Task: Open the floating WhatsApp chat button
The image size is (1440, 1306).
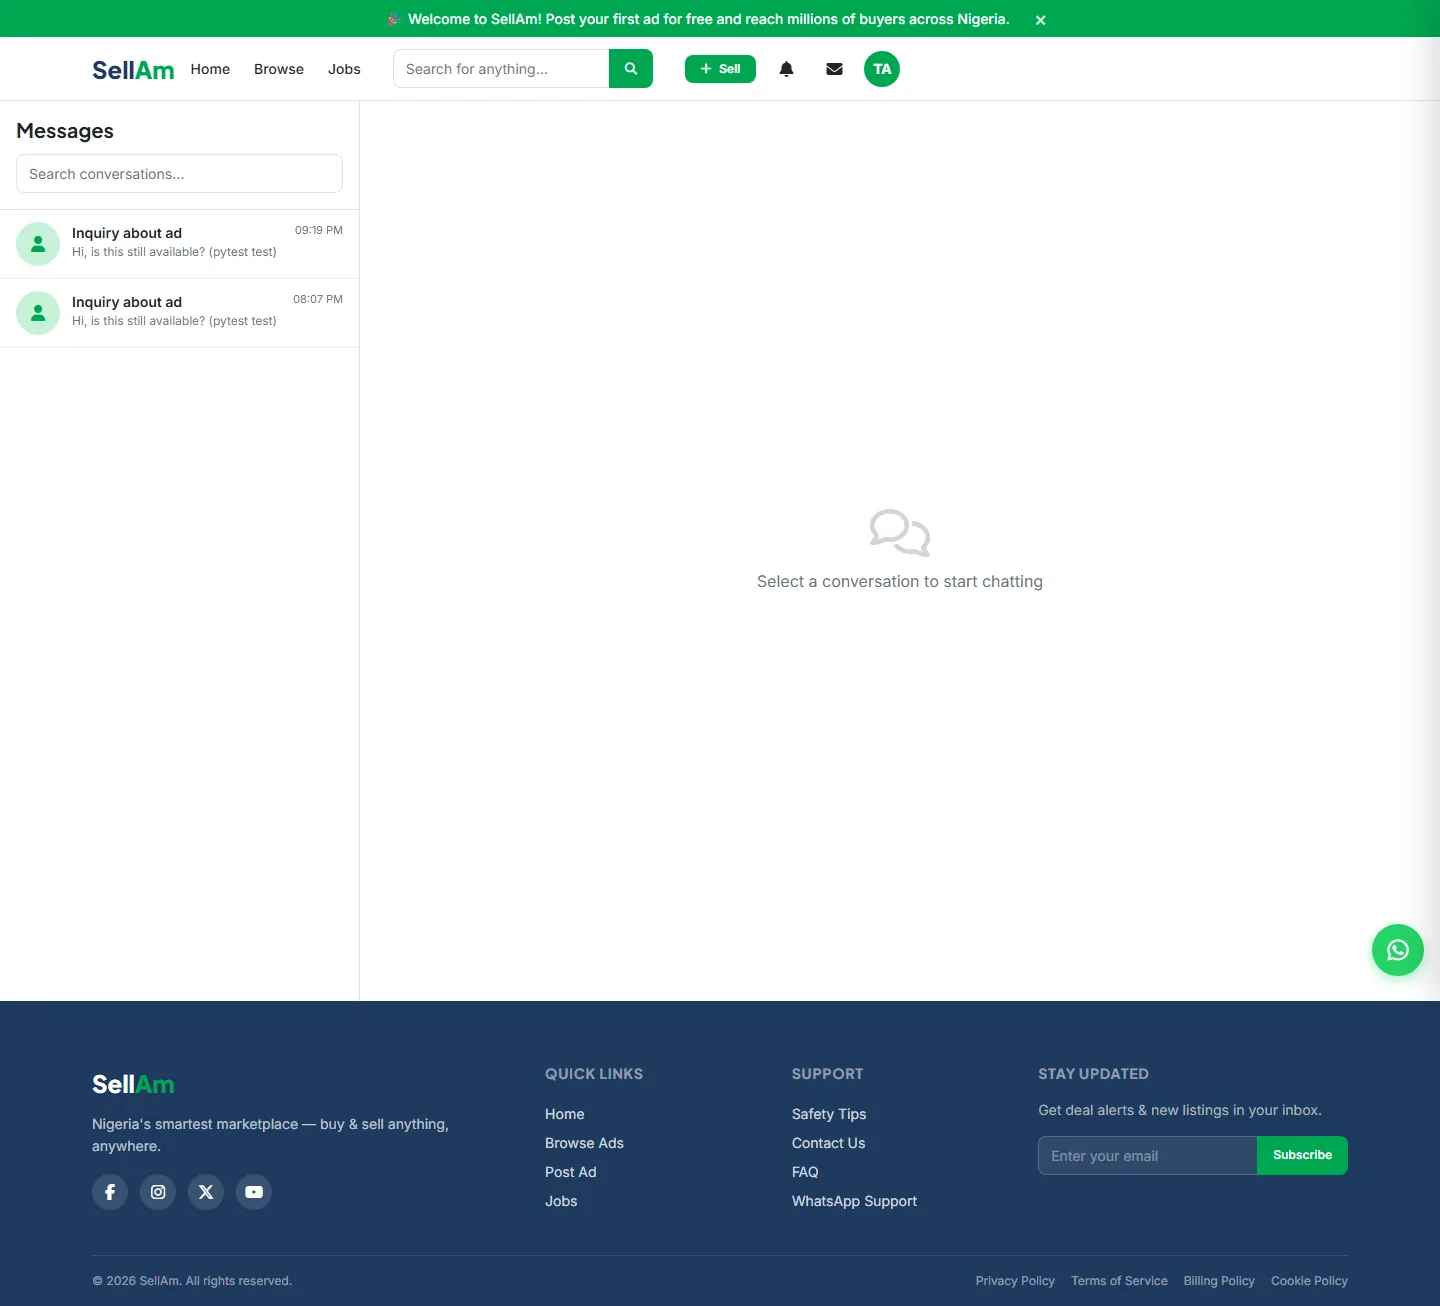Action: [x=1398, y=950]
